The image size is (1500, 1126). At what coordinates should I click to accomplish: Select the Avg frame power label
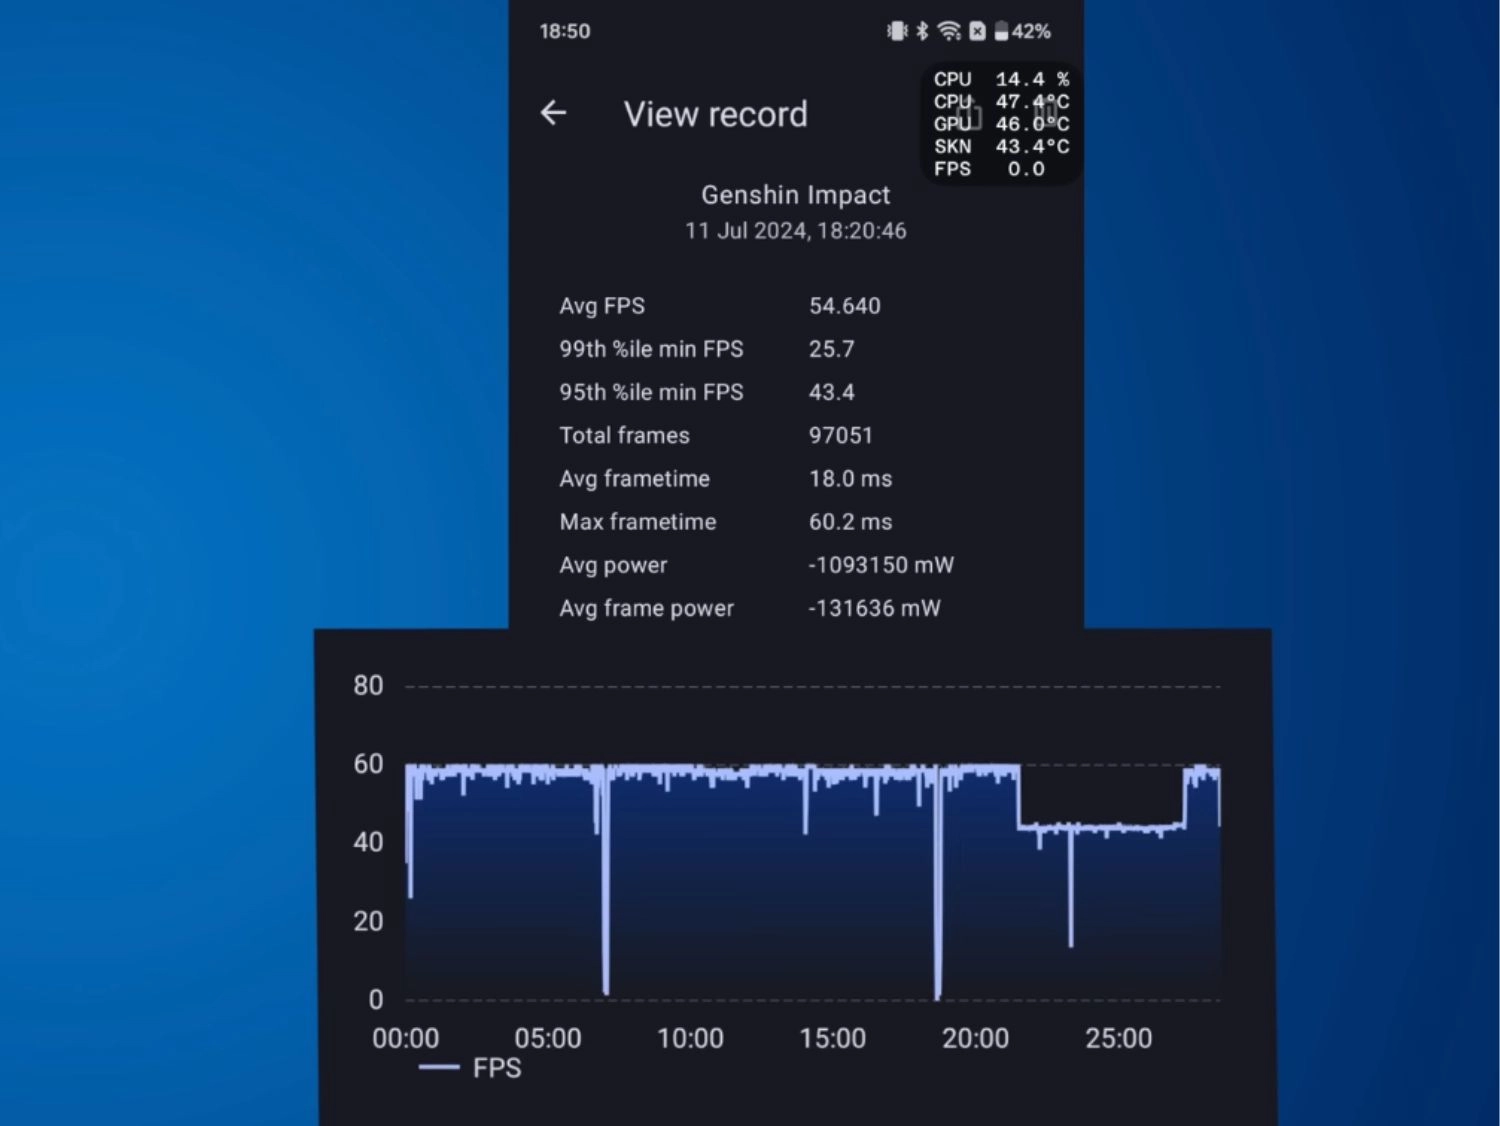pyautogui.click(x=647, y=608)
